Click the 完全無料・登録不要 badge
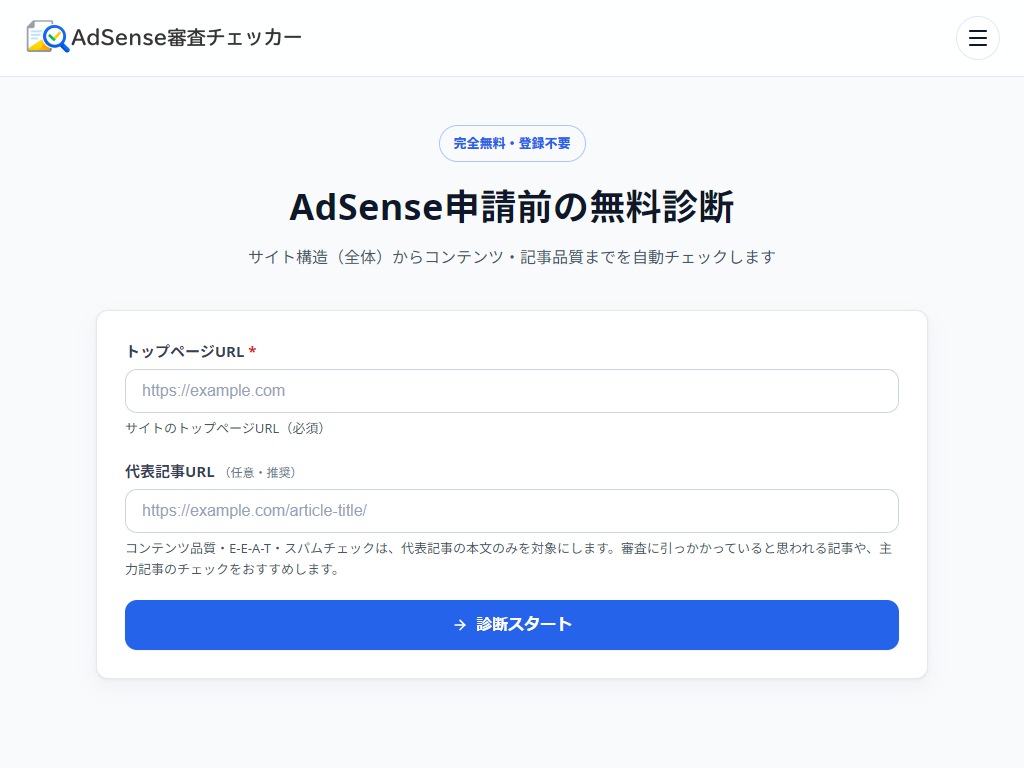Image resolution: width=1024 pixels, height=768 pixels. [x=512, y=144]
